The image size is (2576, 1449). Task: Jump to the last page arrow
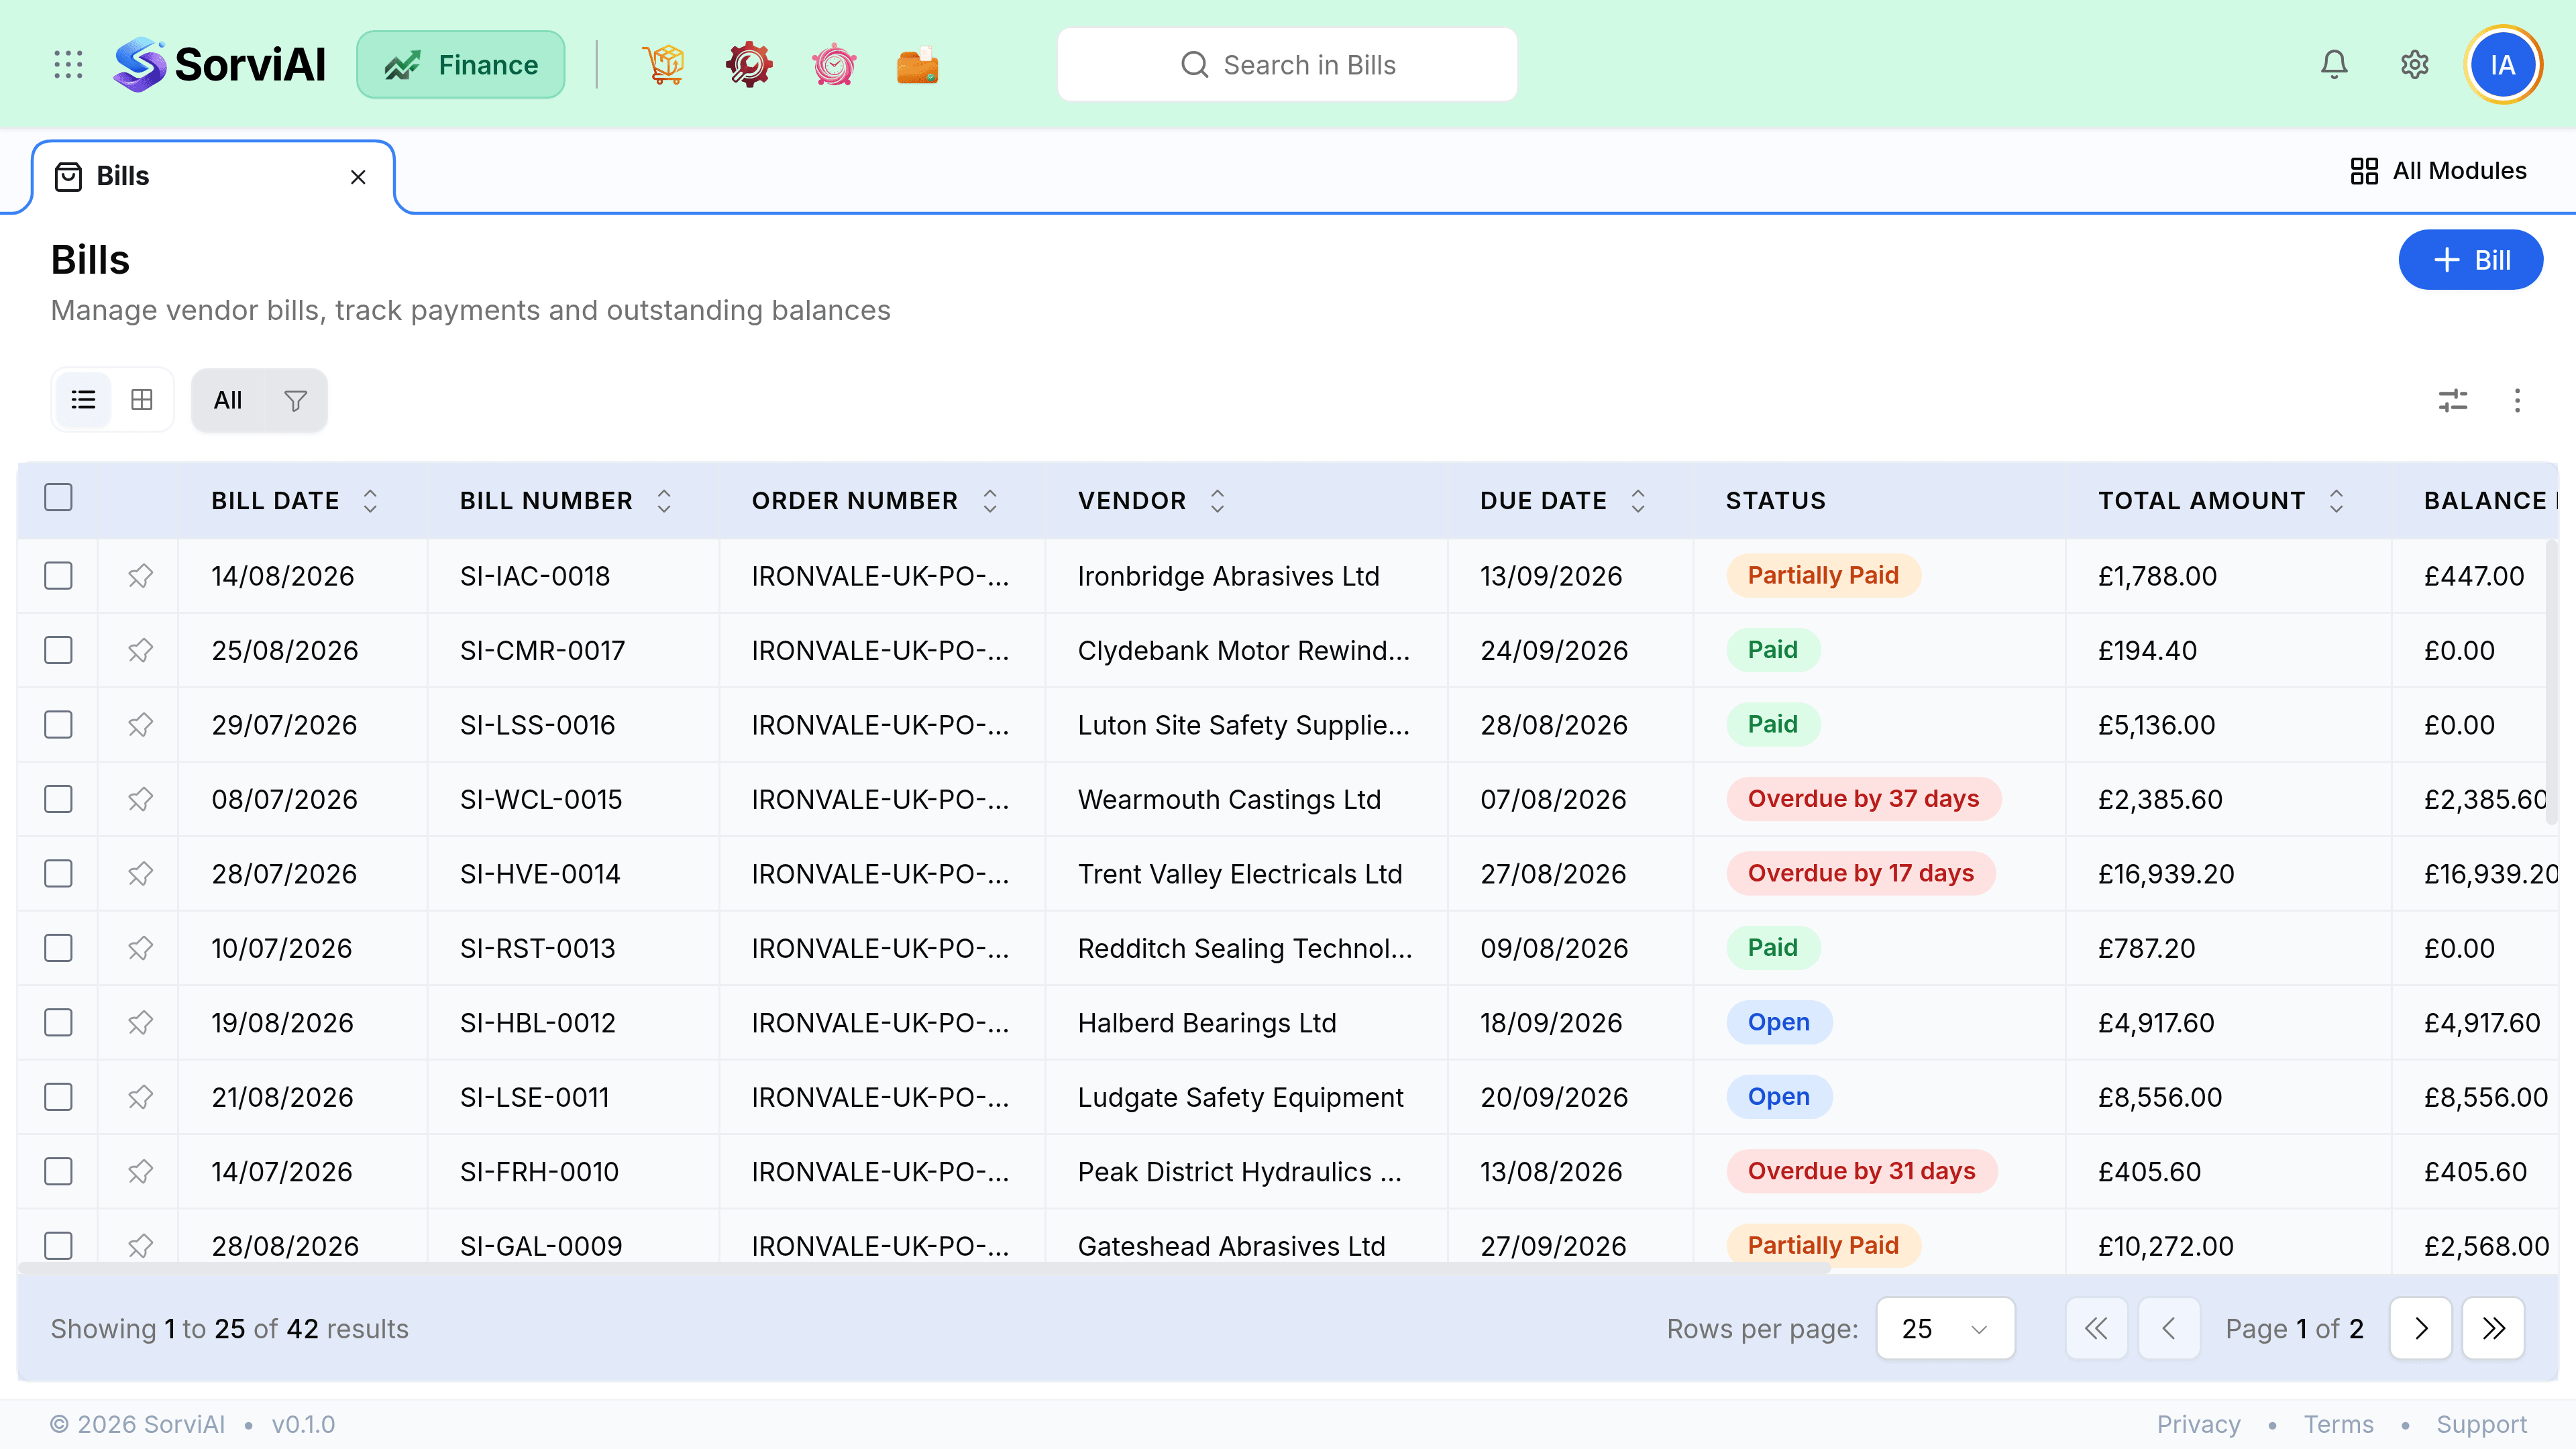(x=2493, y=1328)
